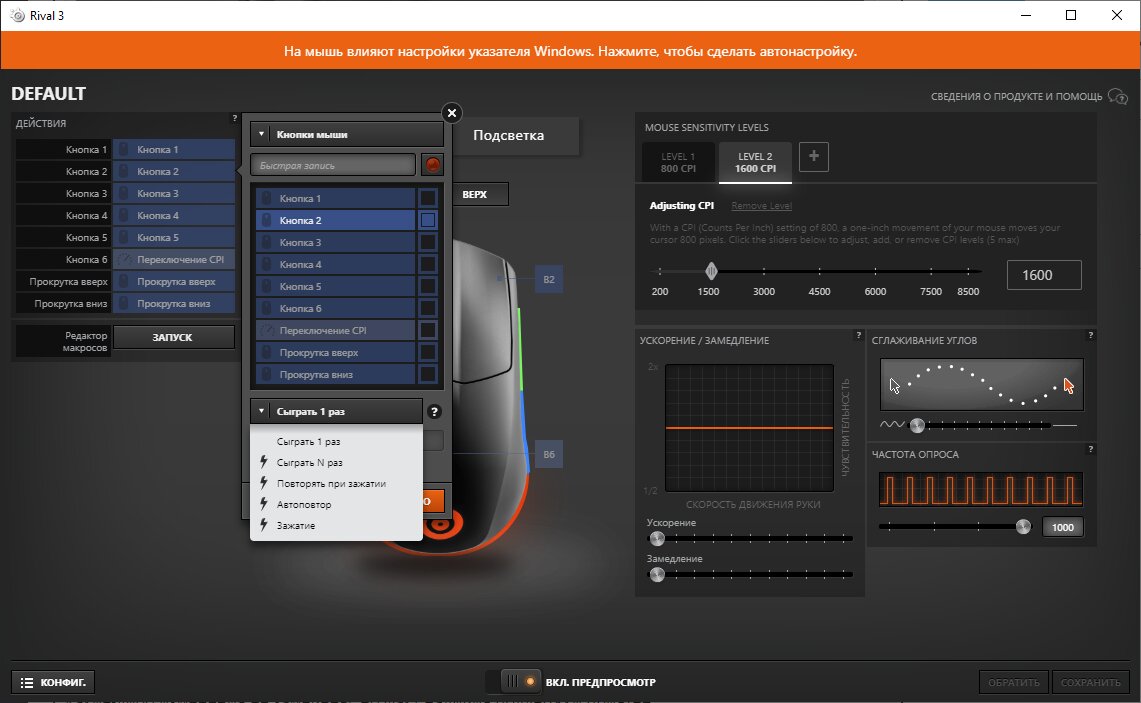This screenshot has width=1141, height=703.
Task: Expand the Кнопки мыши category dropdown
Action: 347,135
